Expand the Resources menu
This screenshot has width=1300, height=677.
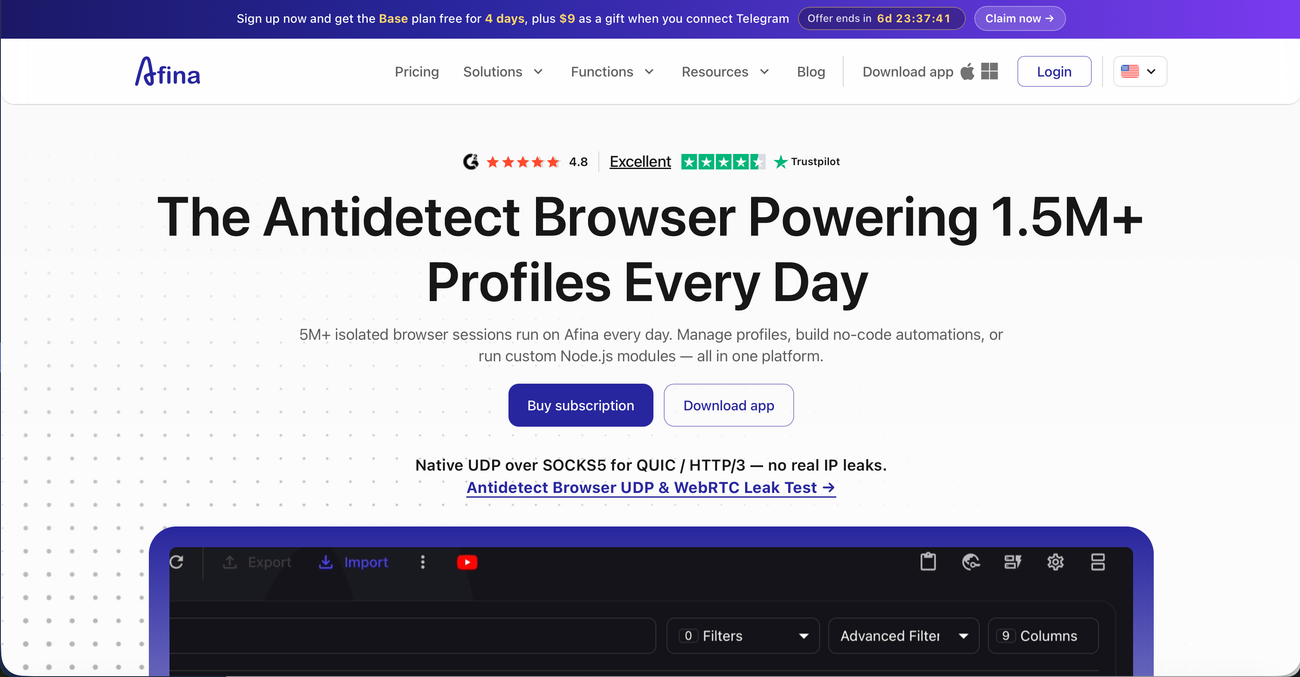tap(725, 72)
